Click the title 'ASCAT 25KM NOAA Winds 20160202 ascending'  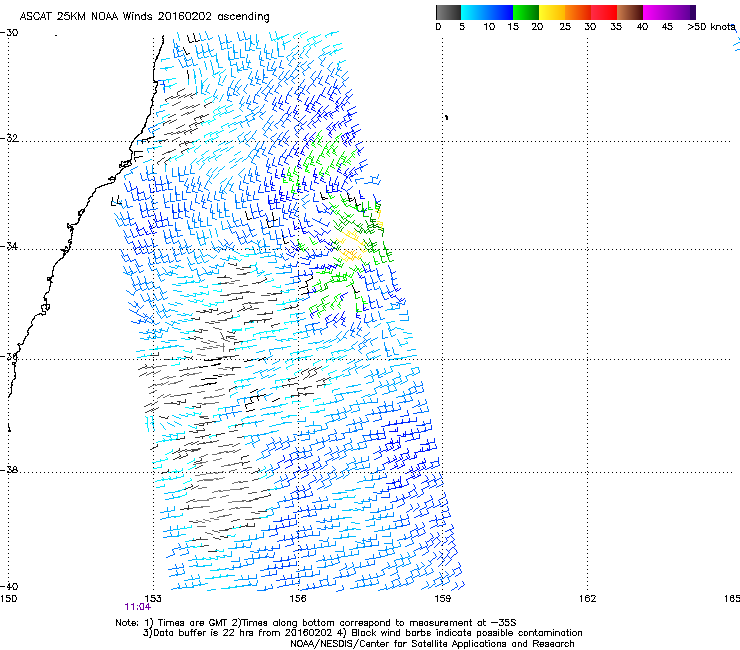144,17
